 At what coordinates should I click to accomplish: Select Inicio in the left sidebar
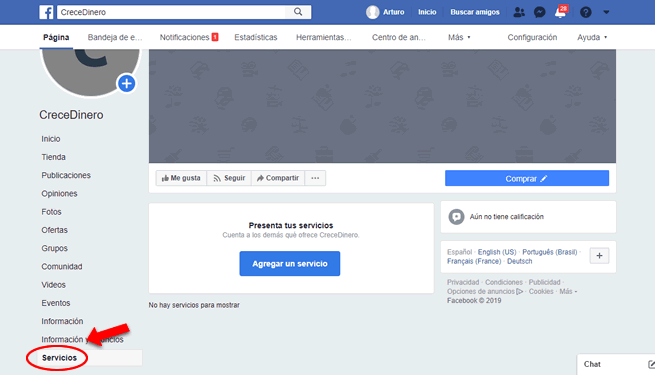click(51, 139)
